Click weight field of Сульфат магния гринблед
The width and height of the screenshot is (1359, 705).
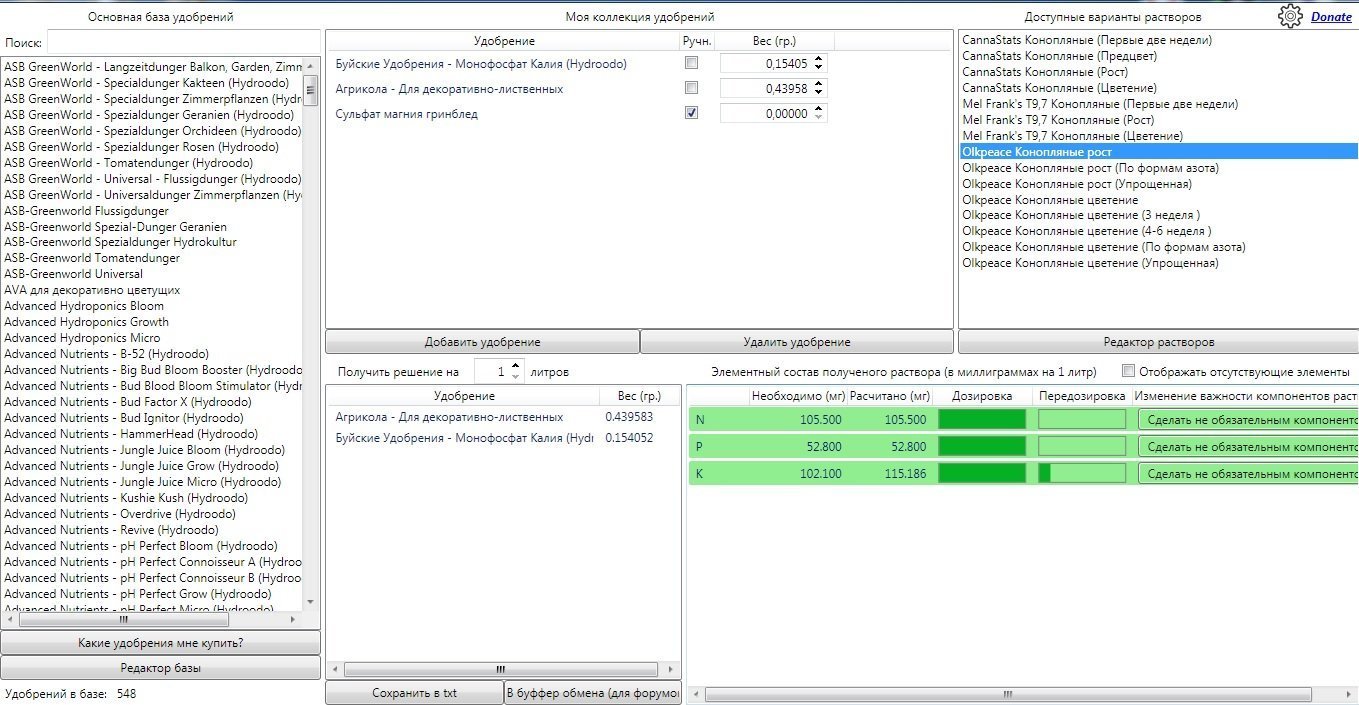coord(766,114)
